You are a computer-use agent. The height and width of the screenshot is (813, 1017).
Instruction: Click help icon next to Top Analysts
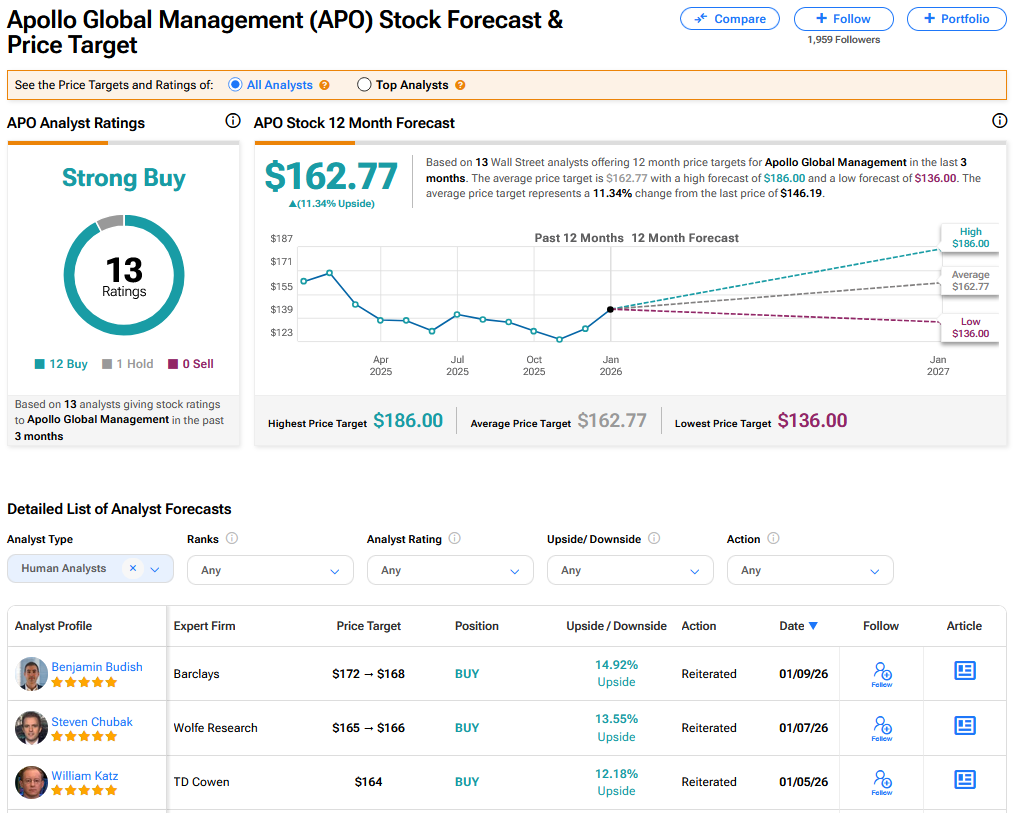(460, 85)
